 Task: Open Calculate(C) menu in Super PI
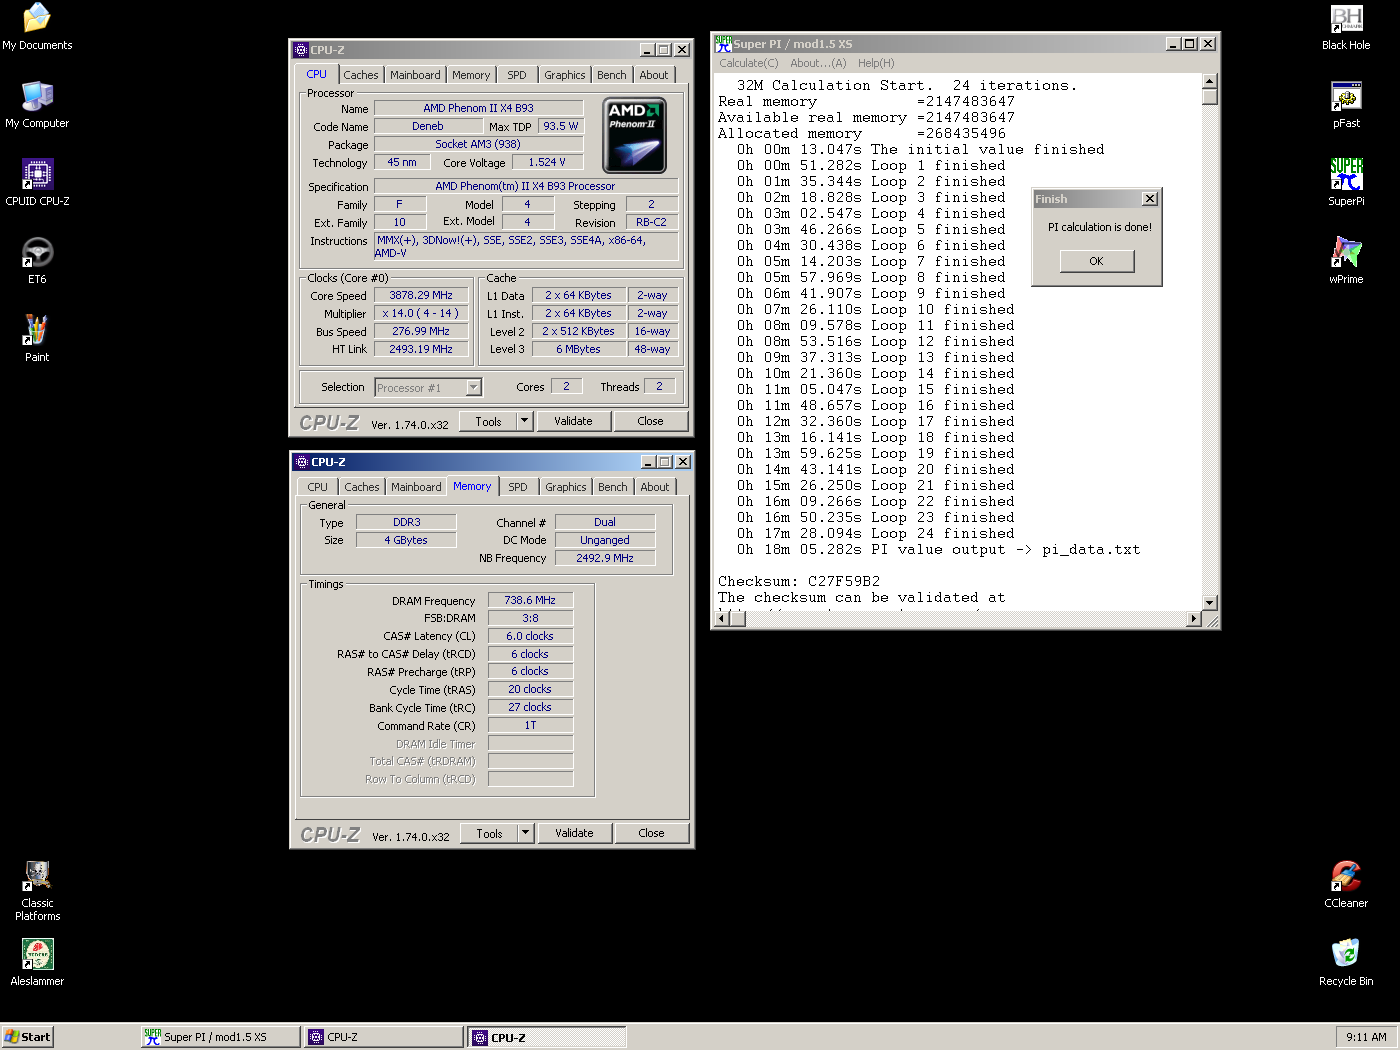point(748,63)
